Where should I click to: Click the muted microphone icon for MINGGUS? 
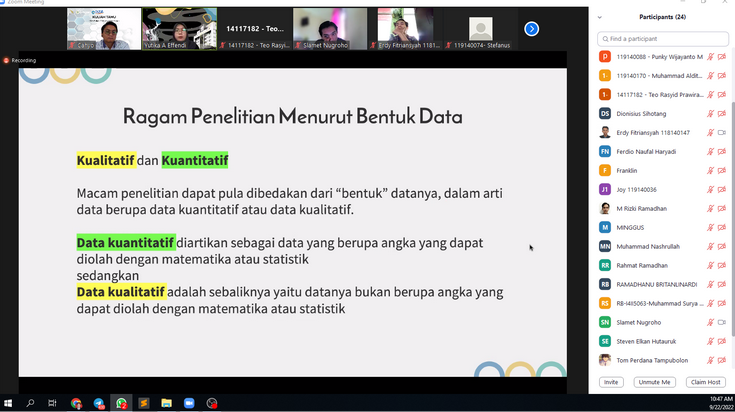tap(710, 227)
